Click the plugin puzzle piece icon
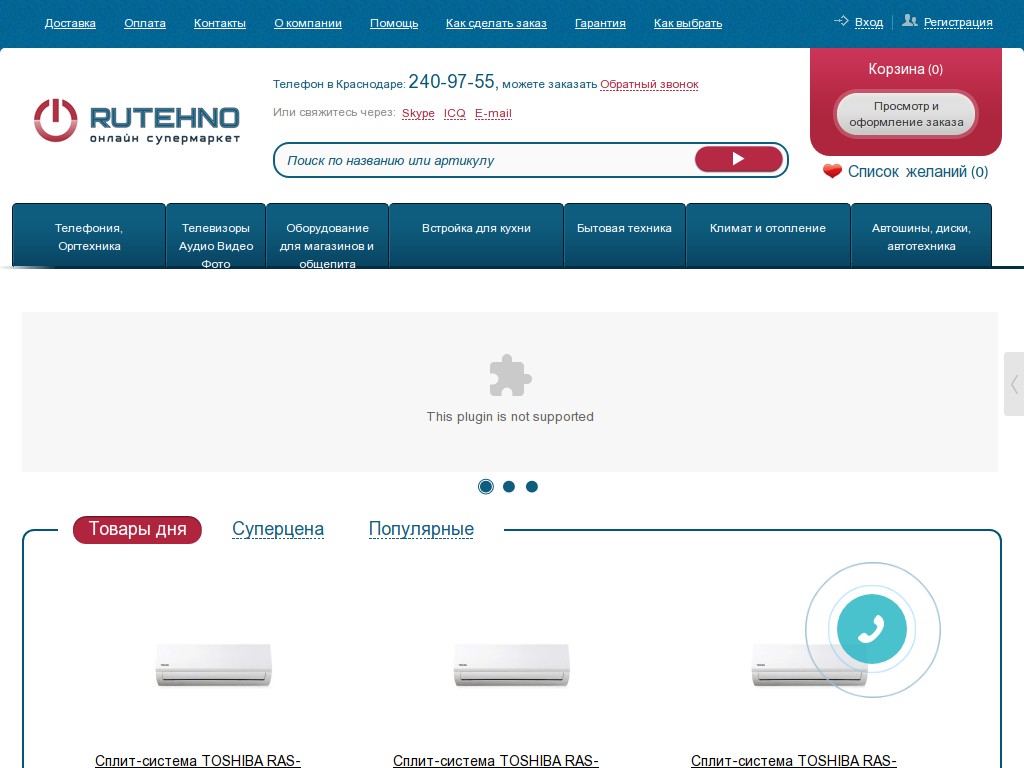Viewport: 1024px width, 768px height. [511, 376]
